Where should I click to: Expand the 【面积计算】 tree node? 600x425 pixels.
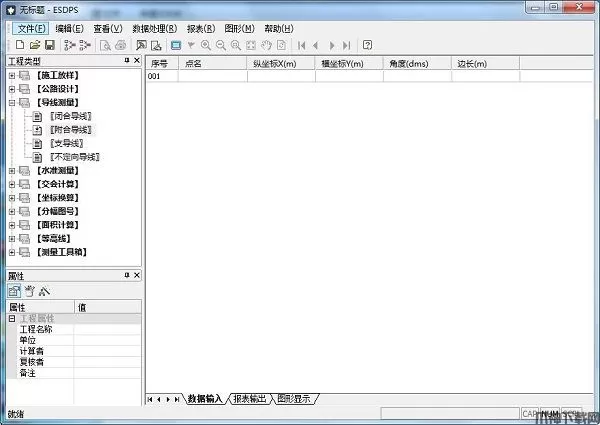point(12,225)
